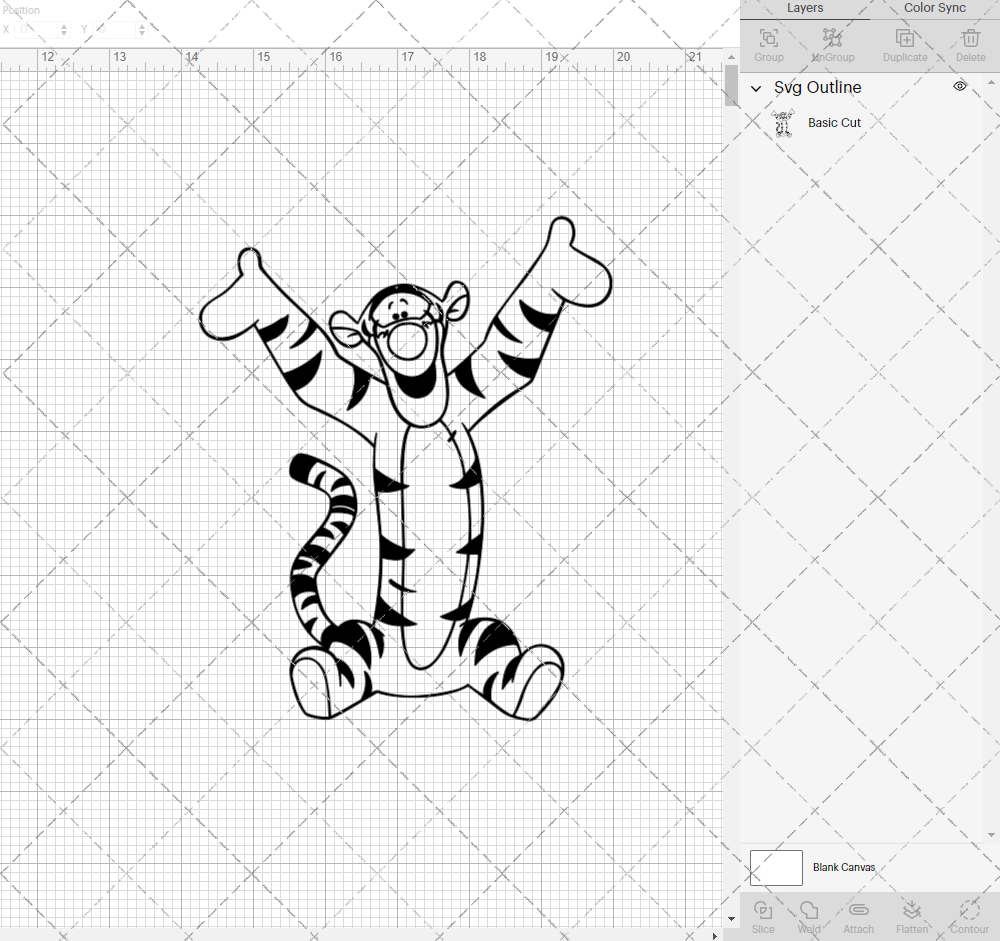1000x941 pixels.
Task: Open the Contour tool
Action: point(969,915)
